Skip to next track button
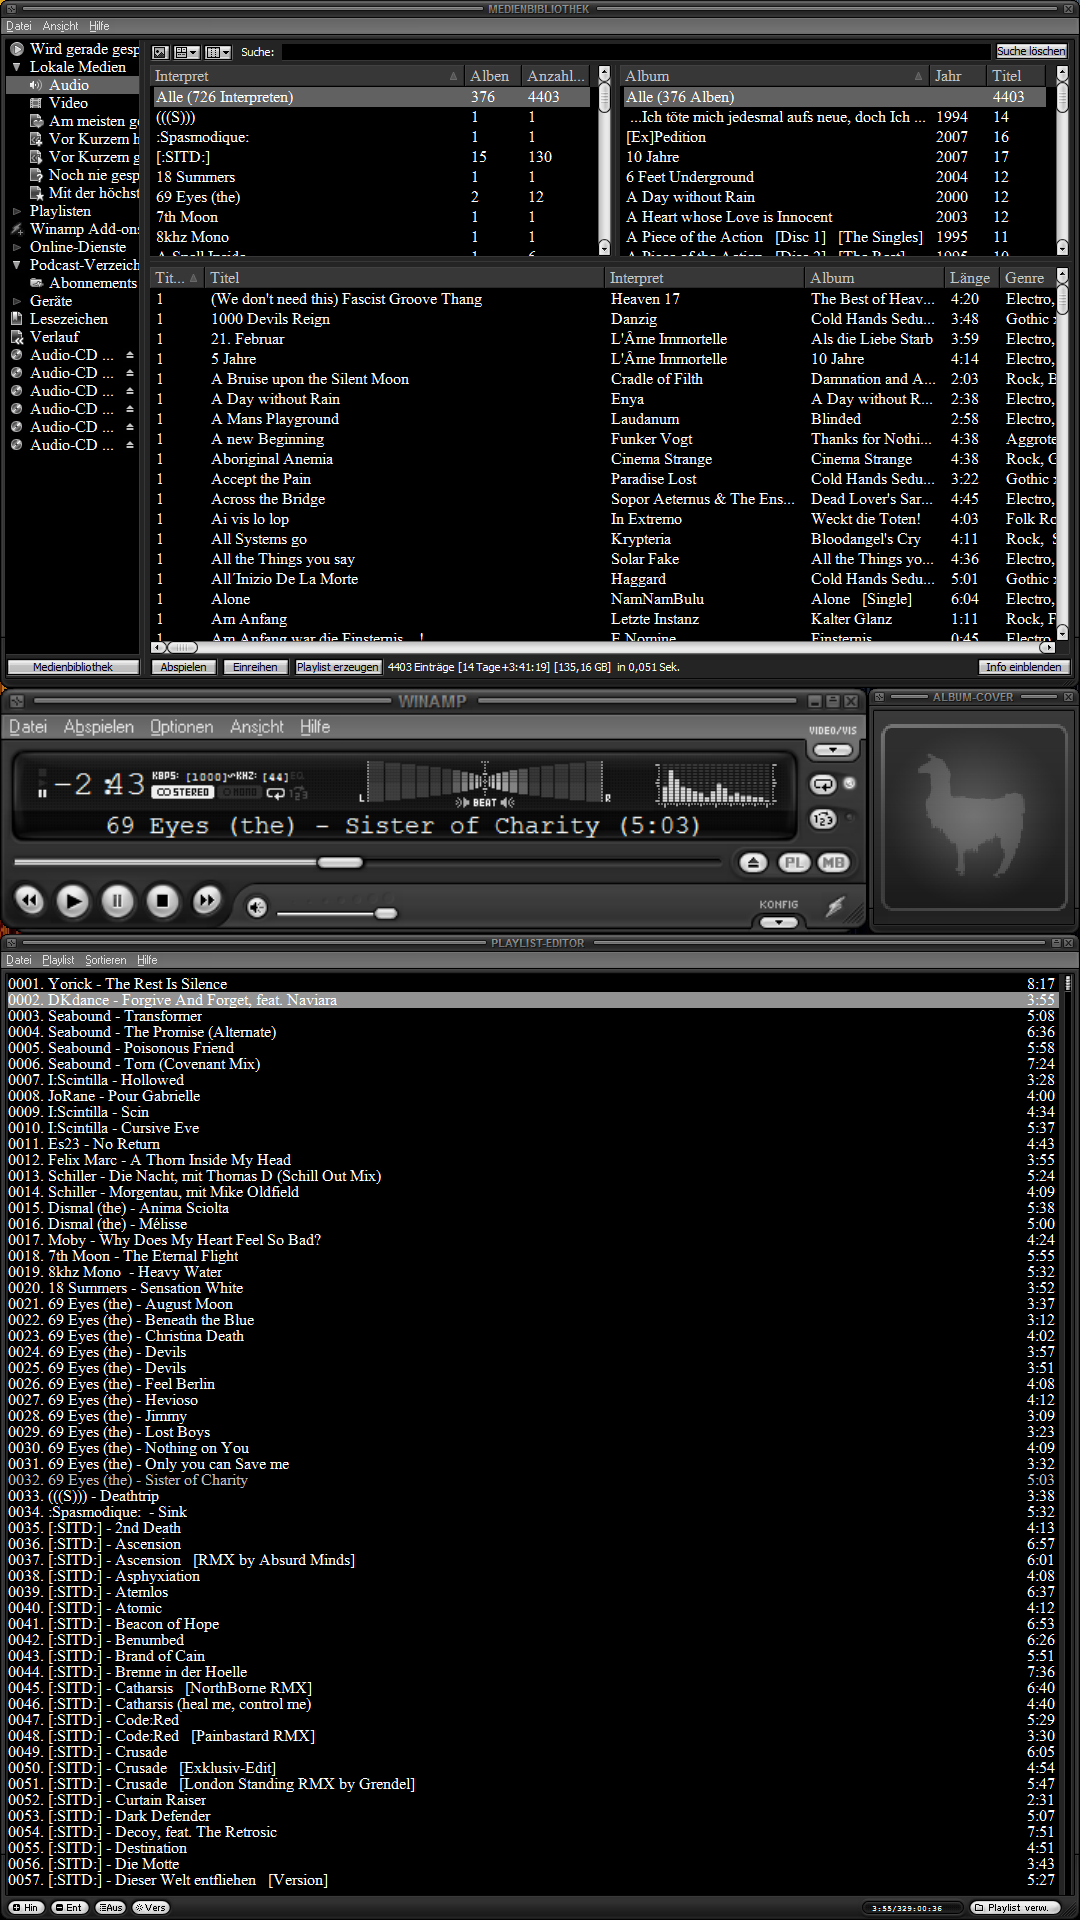This screenshot has width=1080, height=1920. point(206,901)
